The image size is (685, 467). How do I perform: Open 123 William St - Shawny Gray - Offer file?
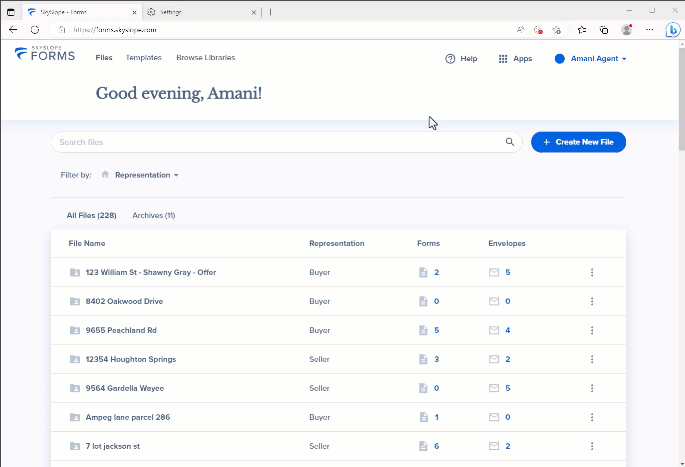[x=151, y=273]
